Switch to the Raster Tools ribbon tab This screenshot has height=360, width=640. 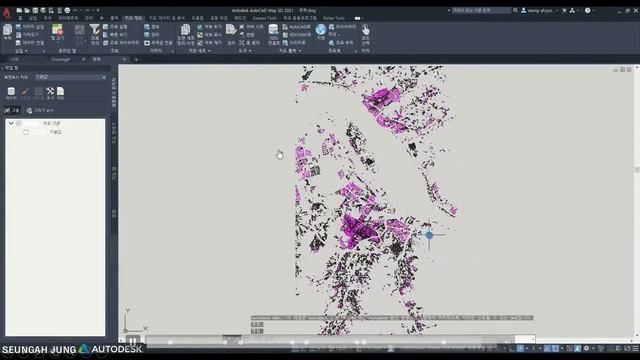point(333,18)
